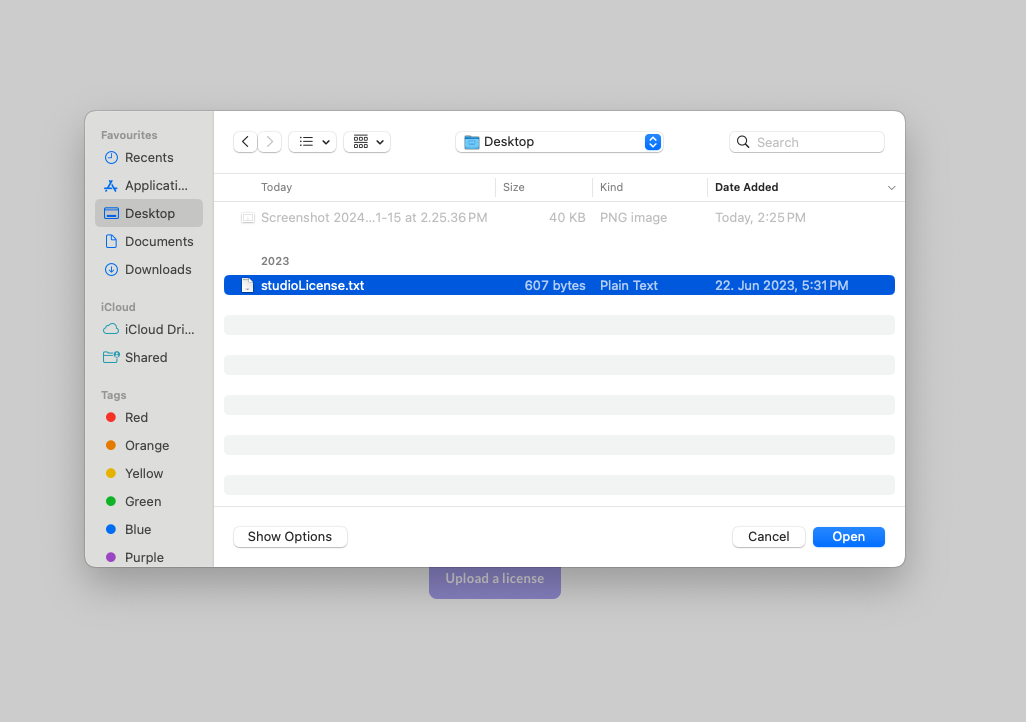Open the list view options dropdown
The width and height of the screenshot is (1026, 722).
[312, 142]
